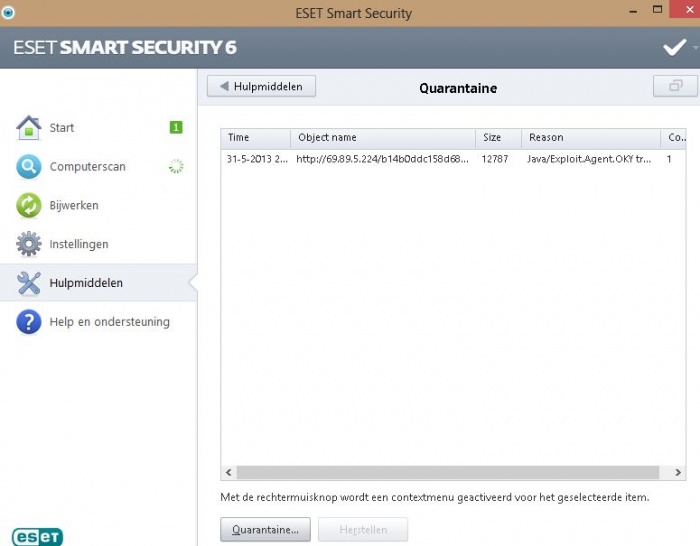
Task: Click the Help en ondersteuning question mark icon
Action: 29,322
